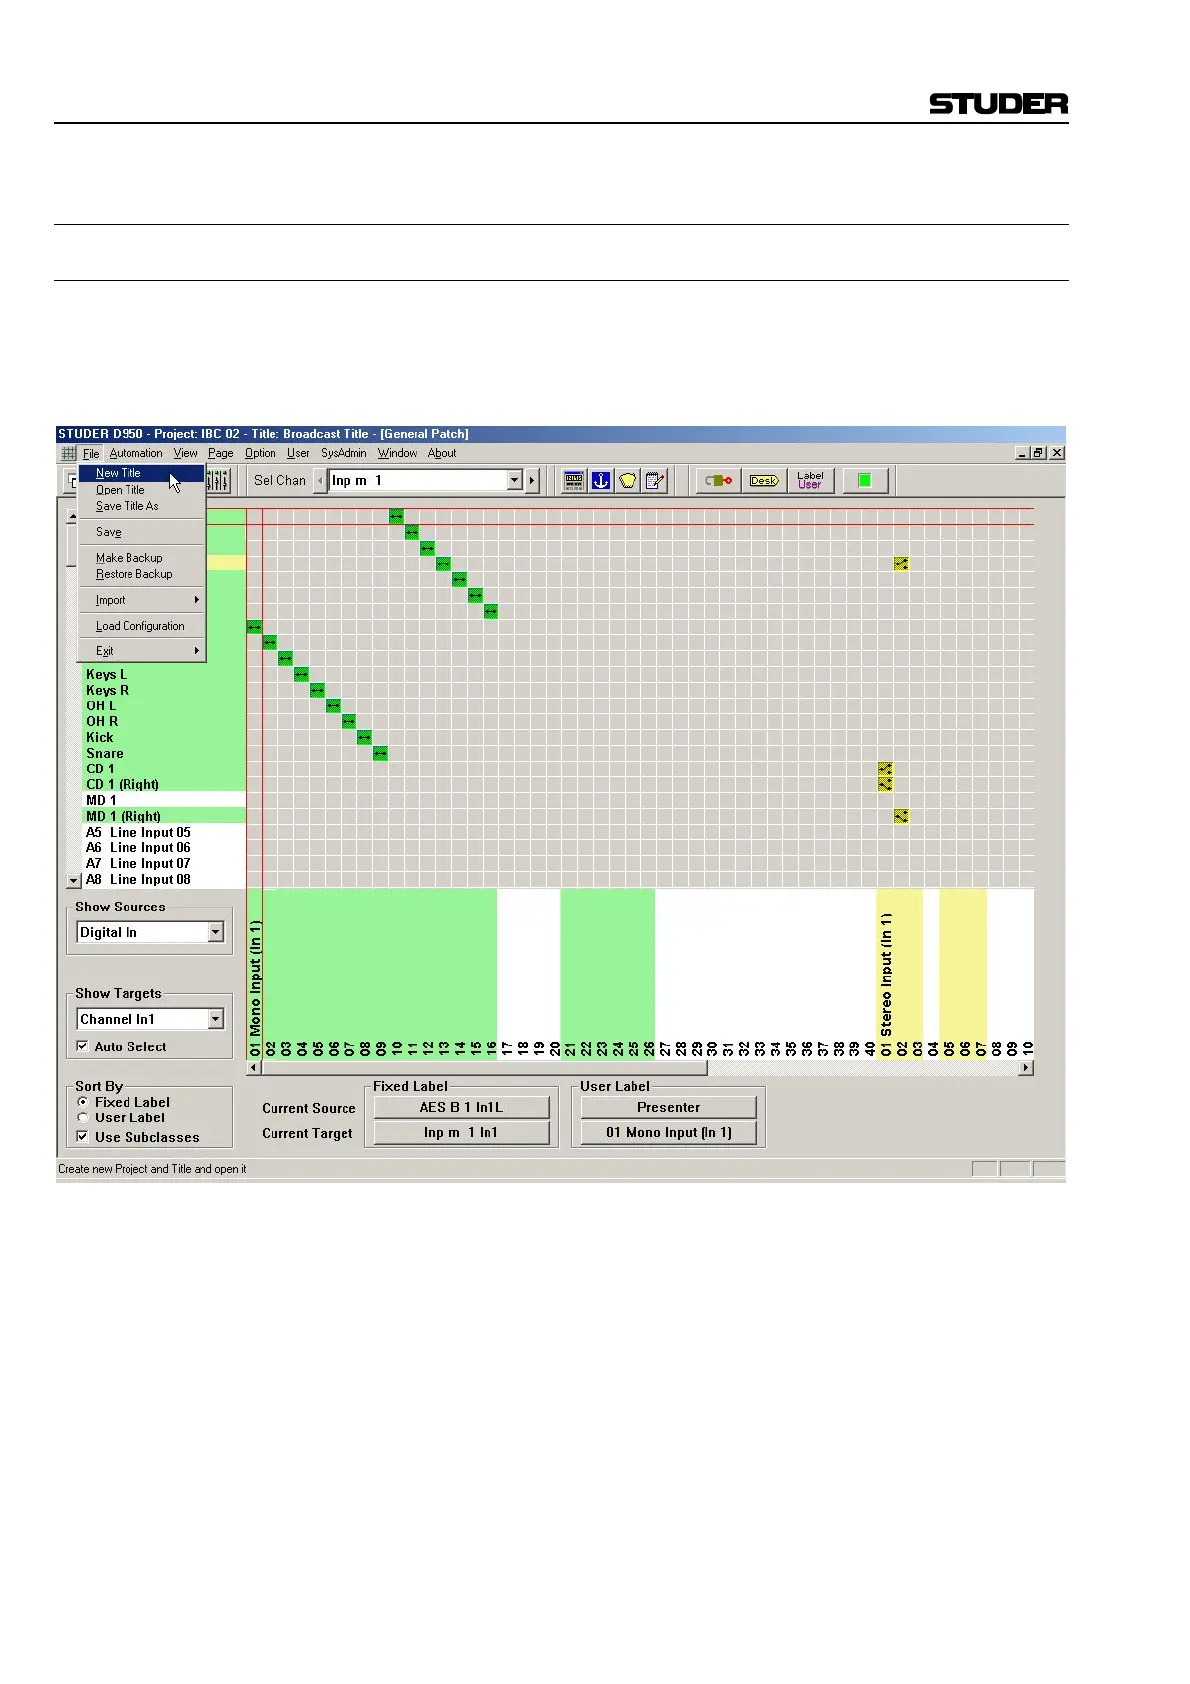Click the fader mixer icon in toolbar
The image size is (1190, 1684).
[x=219, y=481]
